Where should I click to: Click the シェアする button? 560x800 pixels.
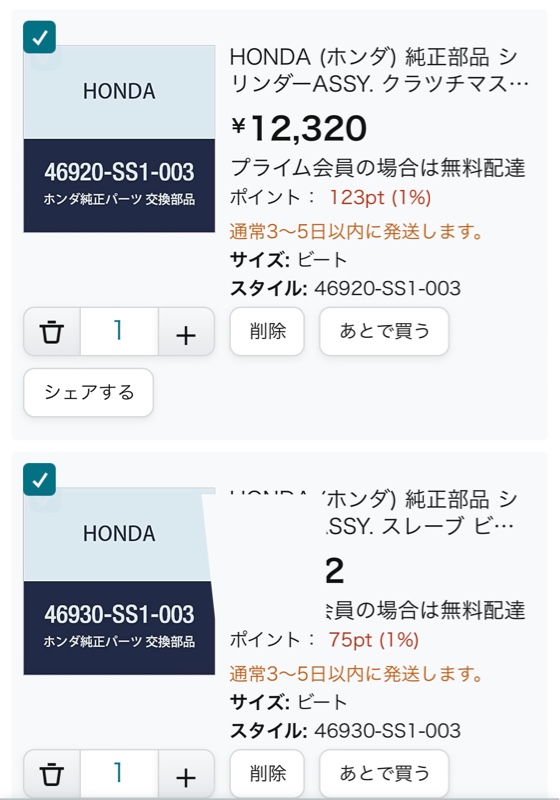(x=89, y=392)
